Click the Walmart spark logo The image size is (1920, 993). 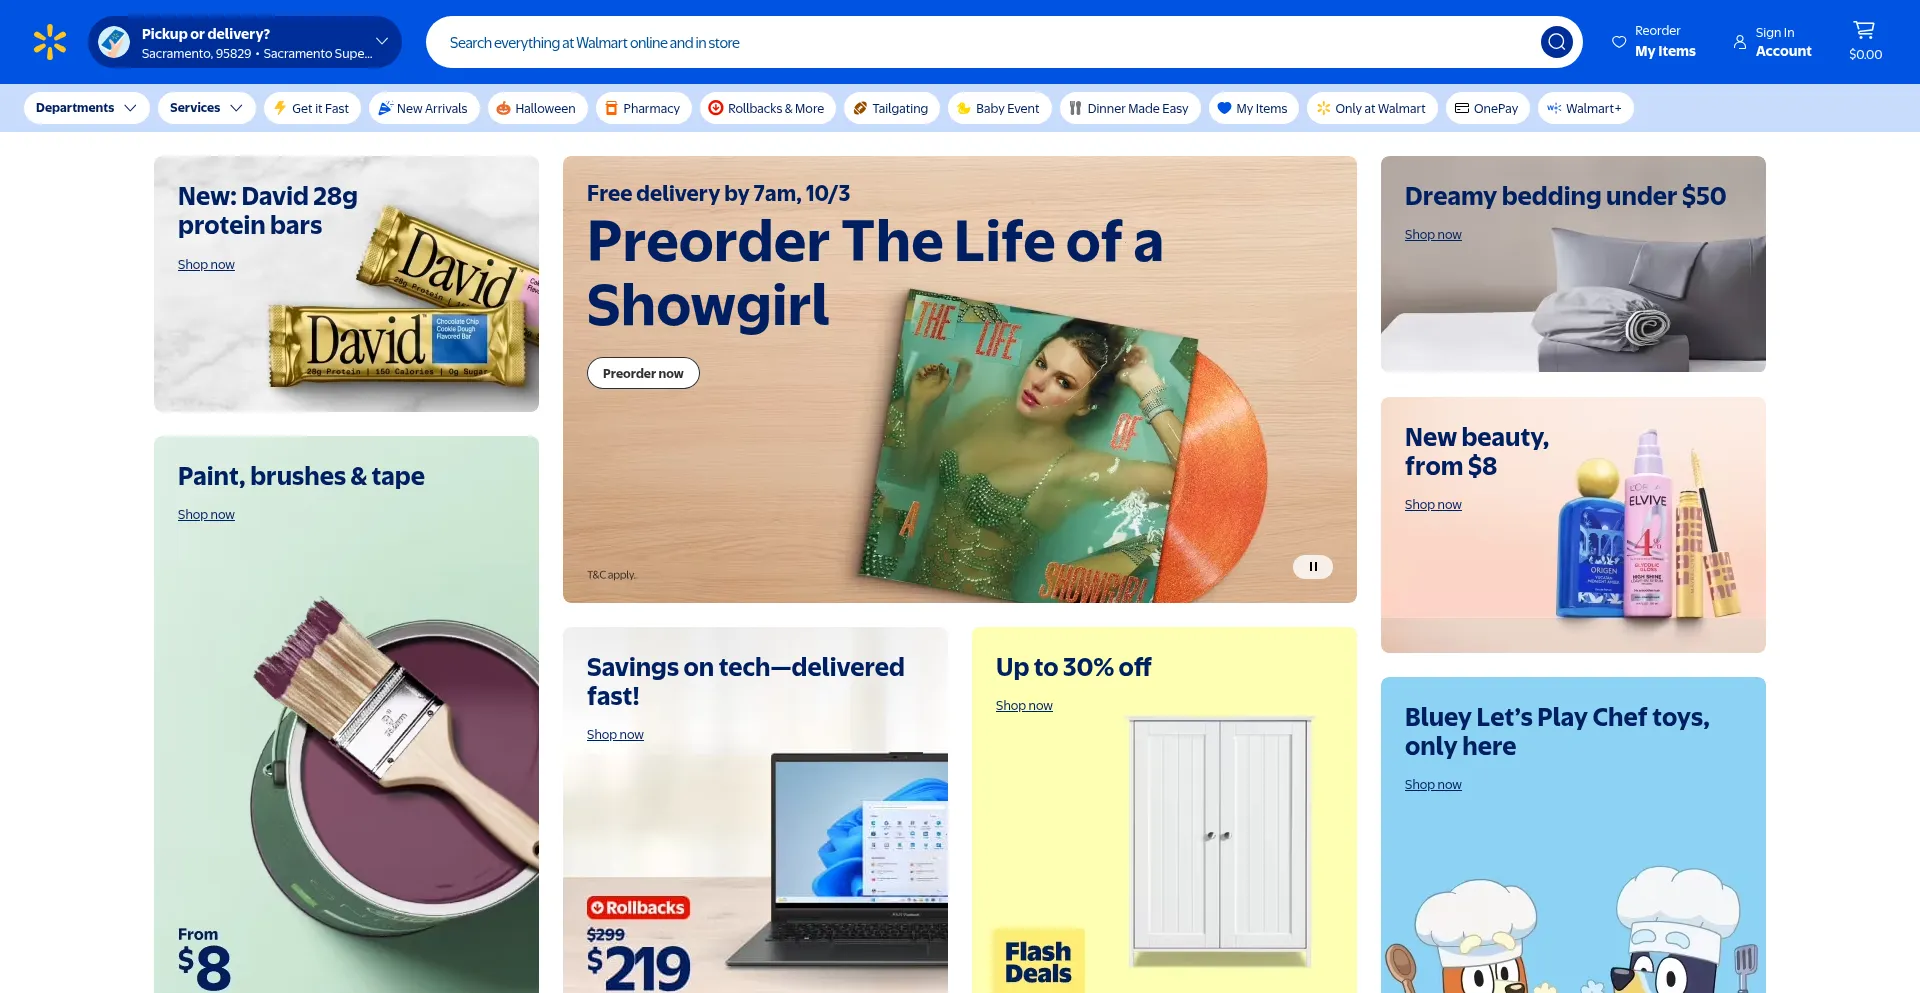coord(49,42)
